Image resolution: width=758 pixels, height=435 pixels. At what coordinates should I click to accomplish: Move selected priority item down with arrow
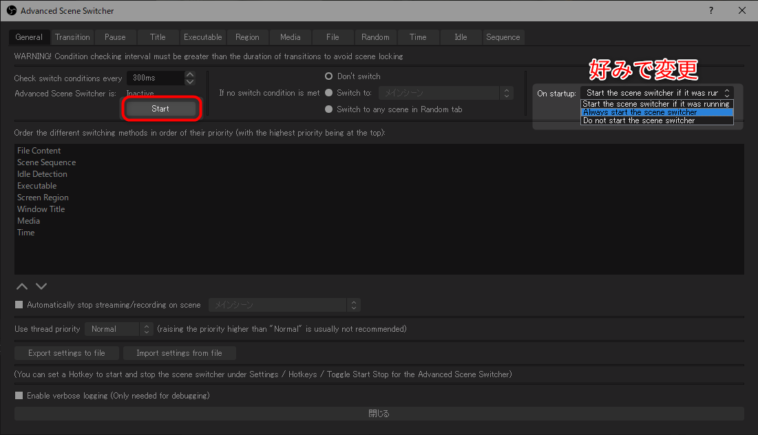[42, 287]
